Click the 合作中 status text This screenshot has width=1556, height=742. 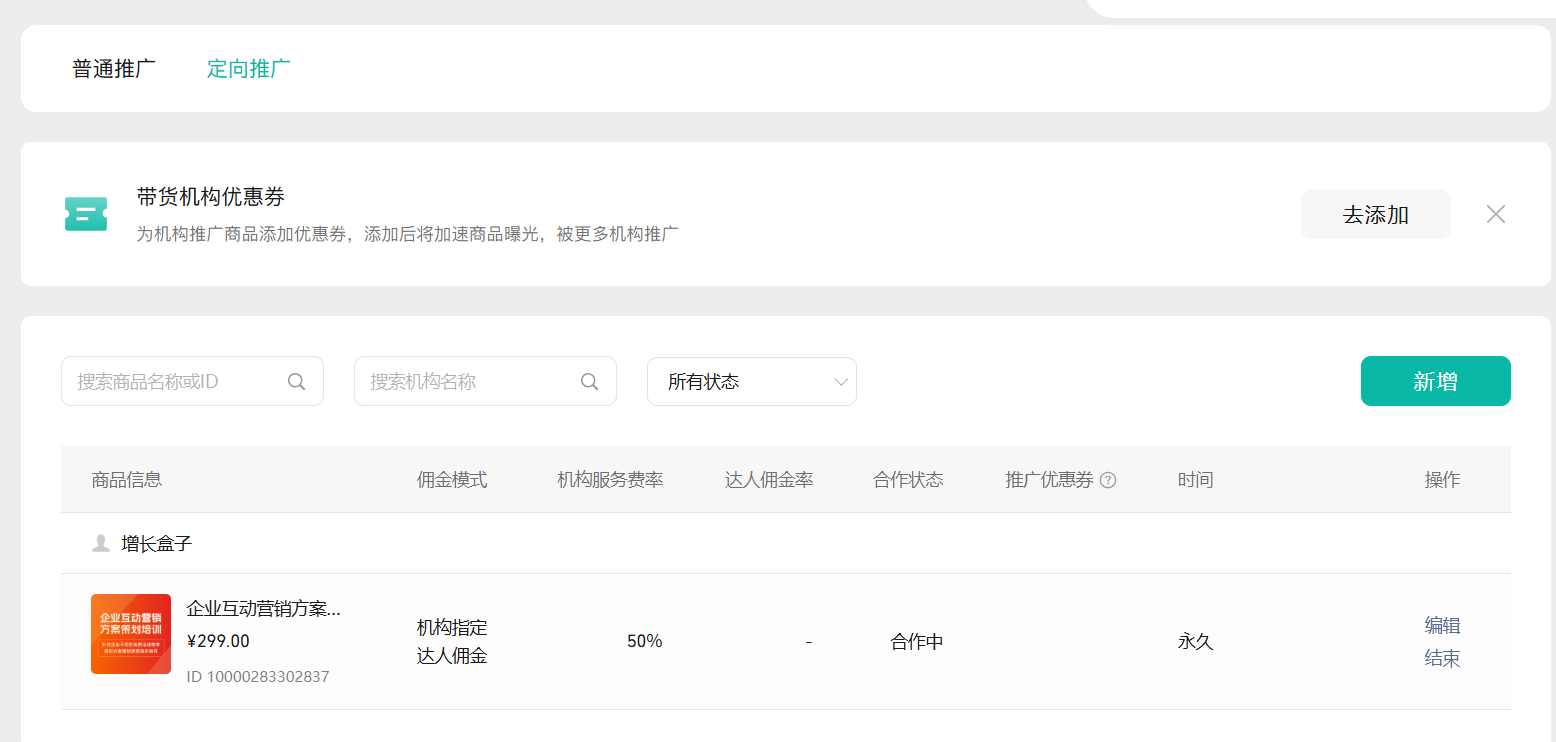(x=917, y=642)
